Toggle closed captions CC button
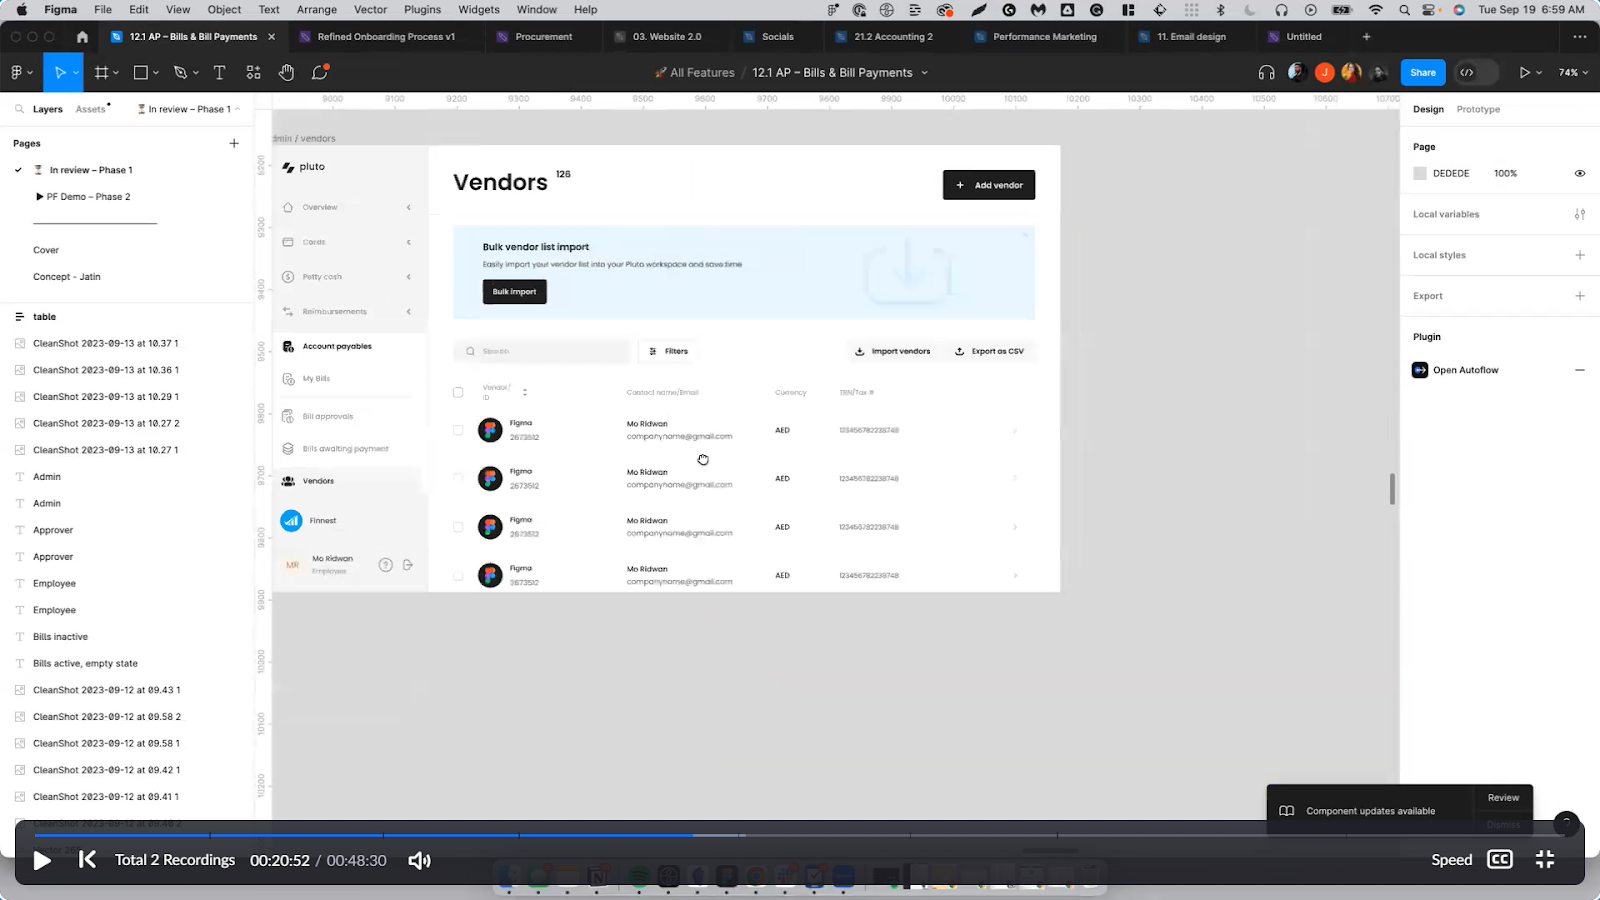Viewport: 1600px width, 900px height. point(1500,859)
